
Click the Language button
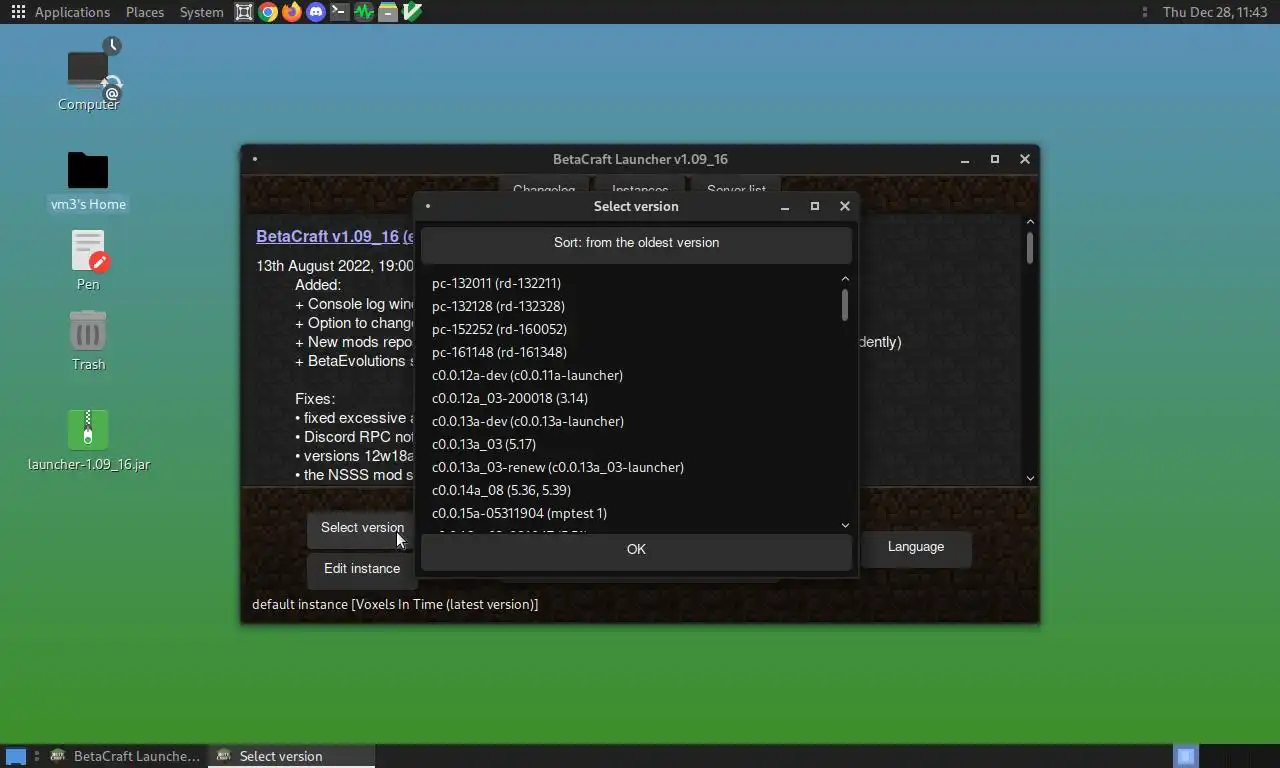pos(916,547)
